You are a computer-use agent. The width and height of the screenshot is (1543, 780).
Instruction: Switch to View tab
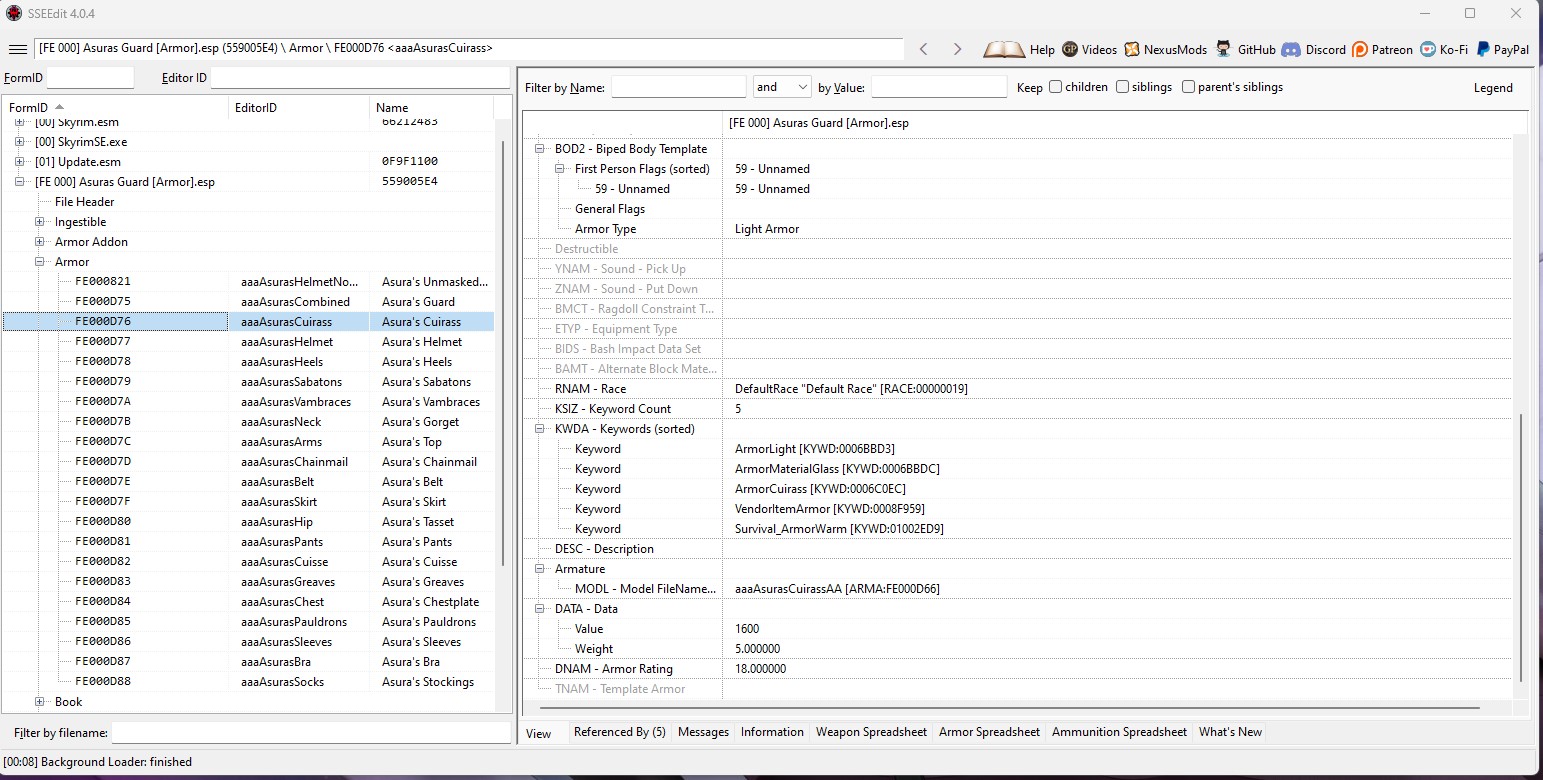pyautogui.click(x=539, y=733)
